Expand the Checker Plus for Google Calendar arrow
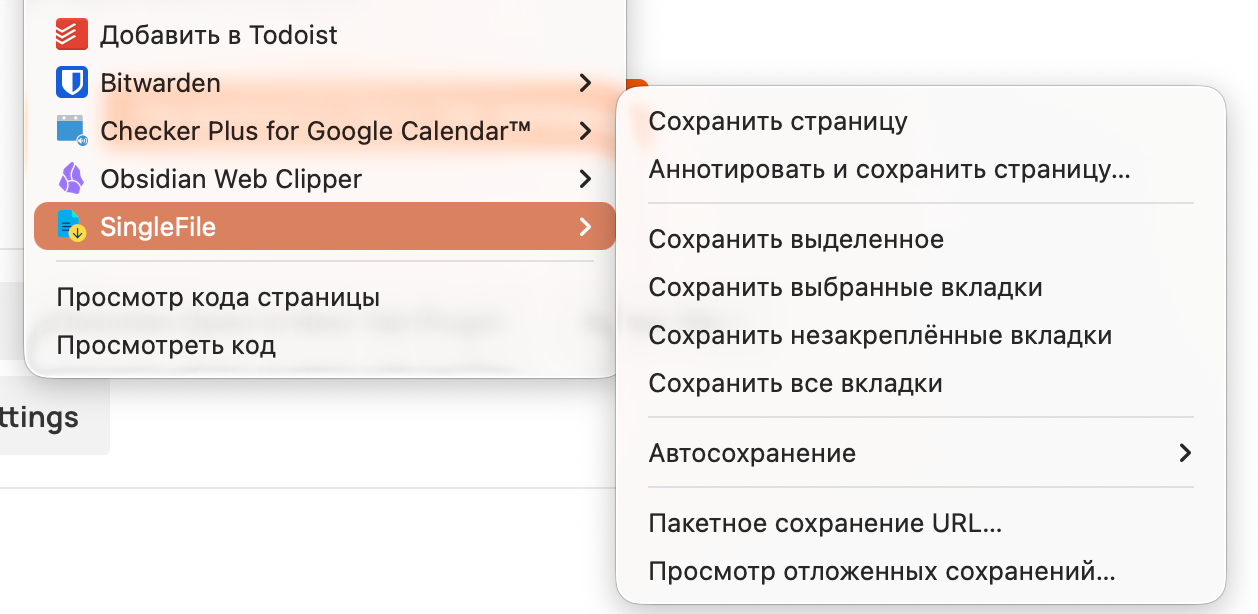 (585, 131)
